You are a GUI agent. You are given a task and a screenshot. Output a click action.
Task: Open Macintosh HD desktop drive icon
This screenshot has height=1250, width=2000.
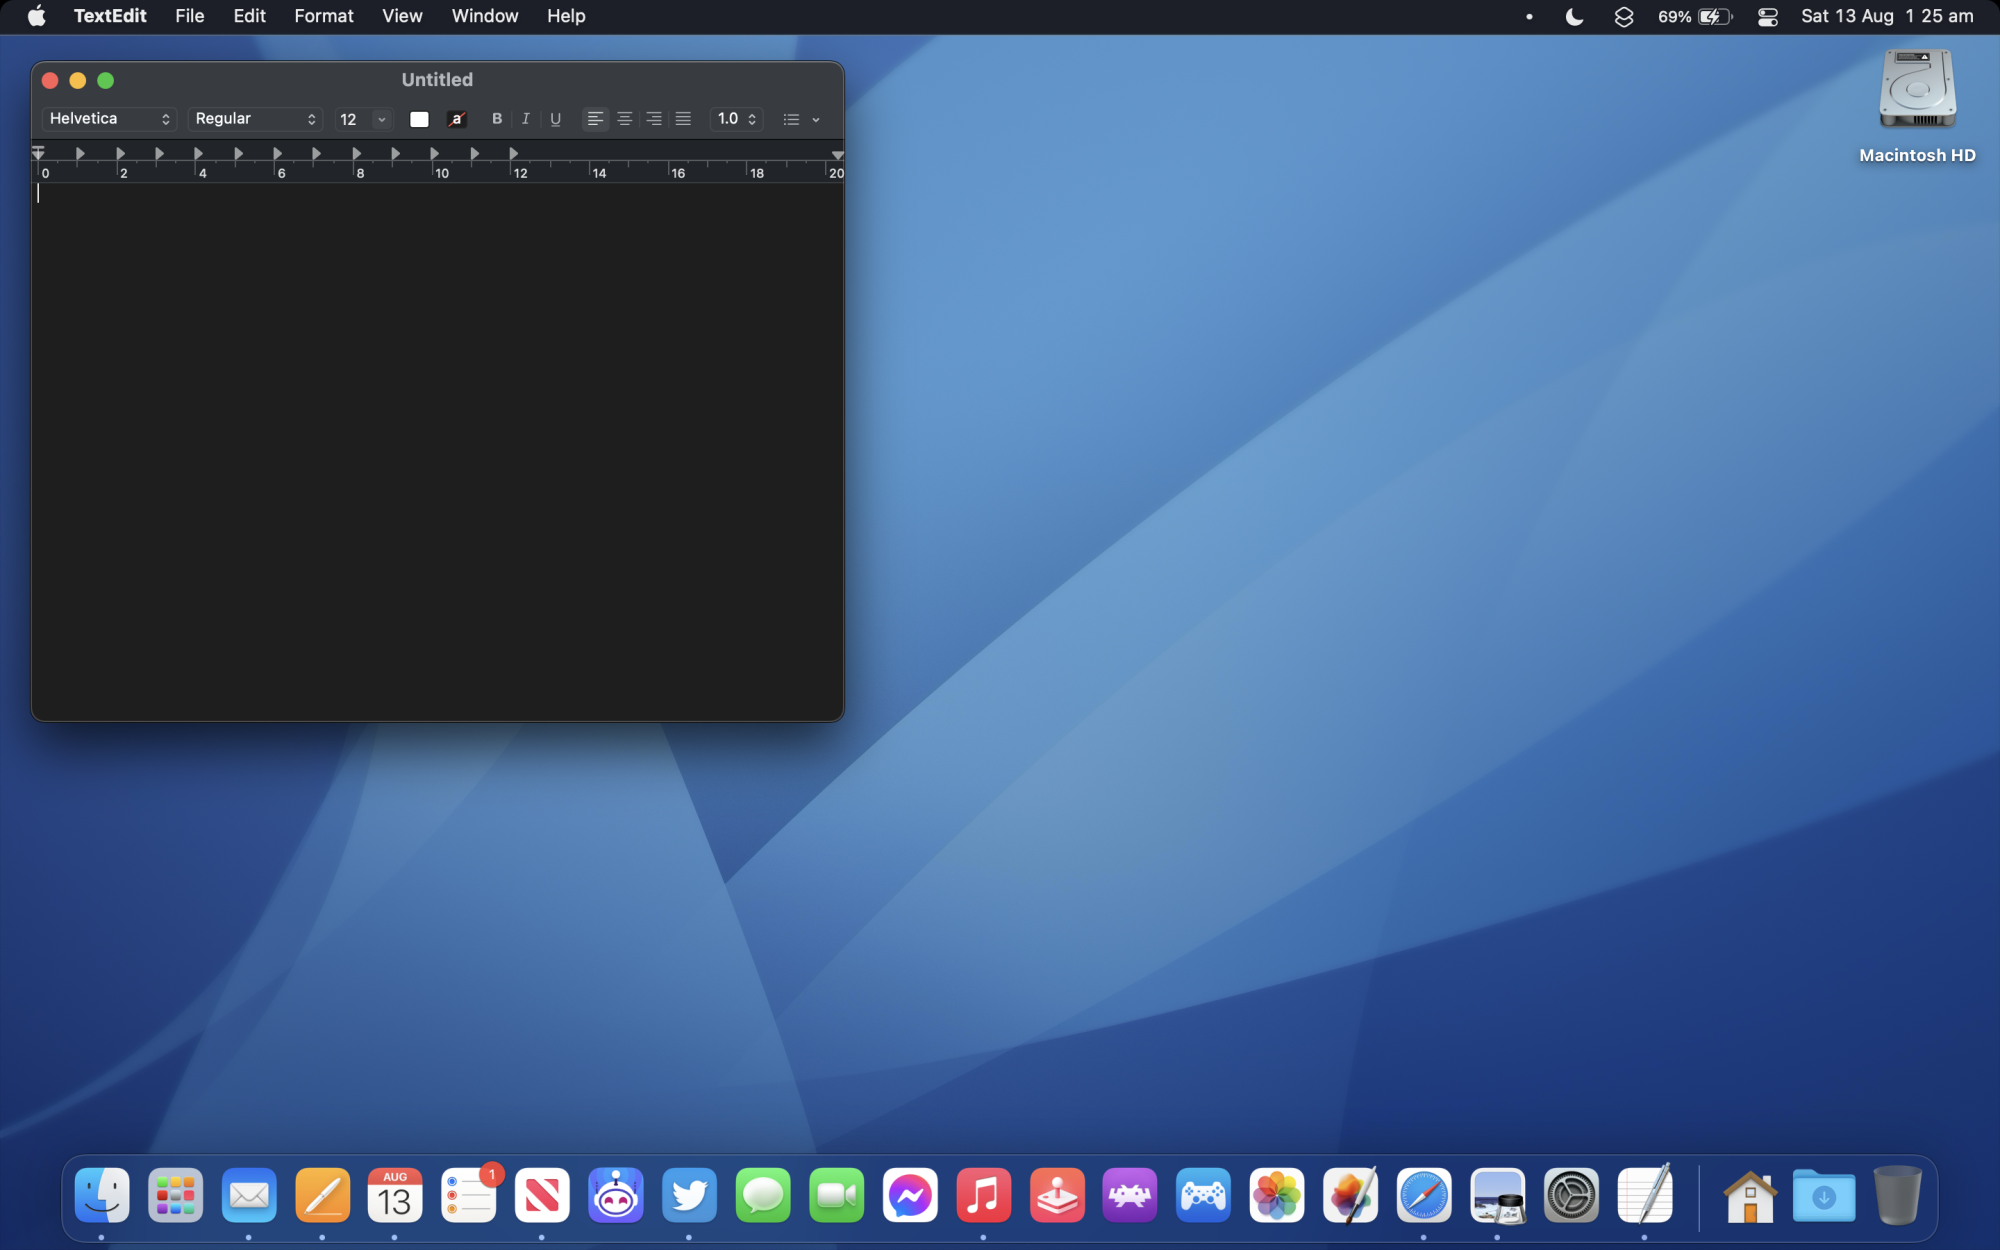(x=1916, y=92)
